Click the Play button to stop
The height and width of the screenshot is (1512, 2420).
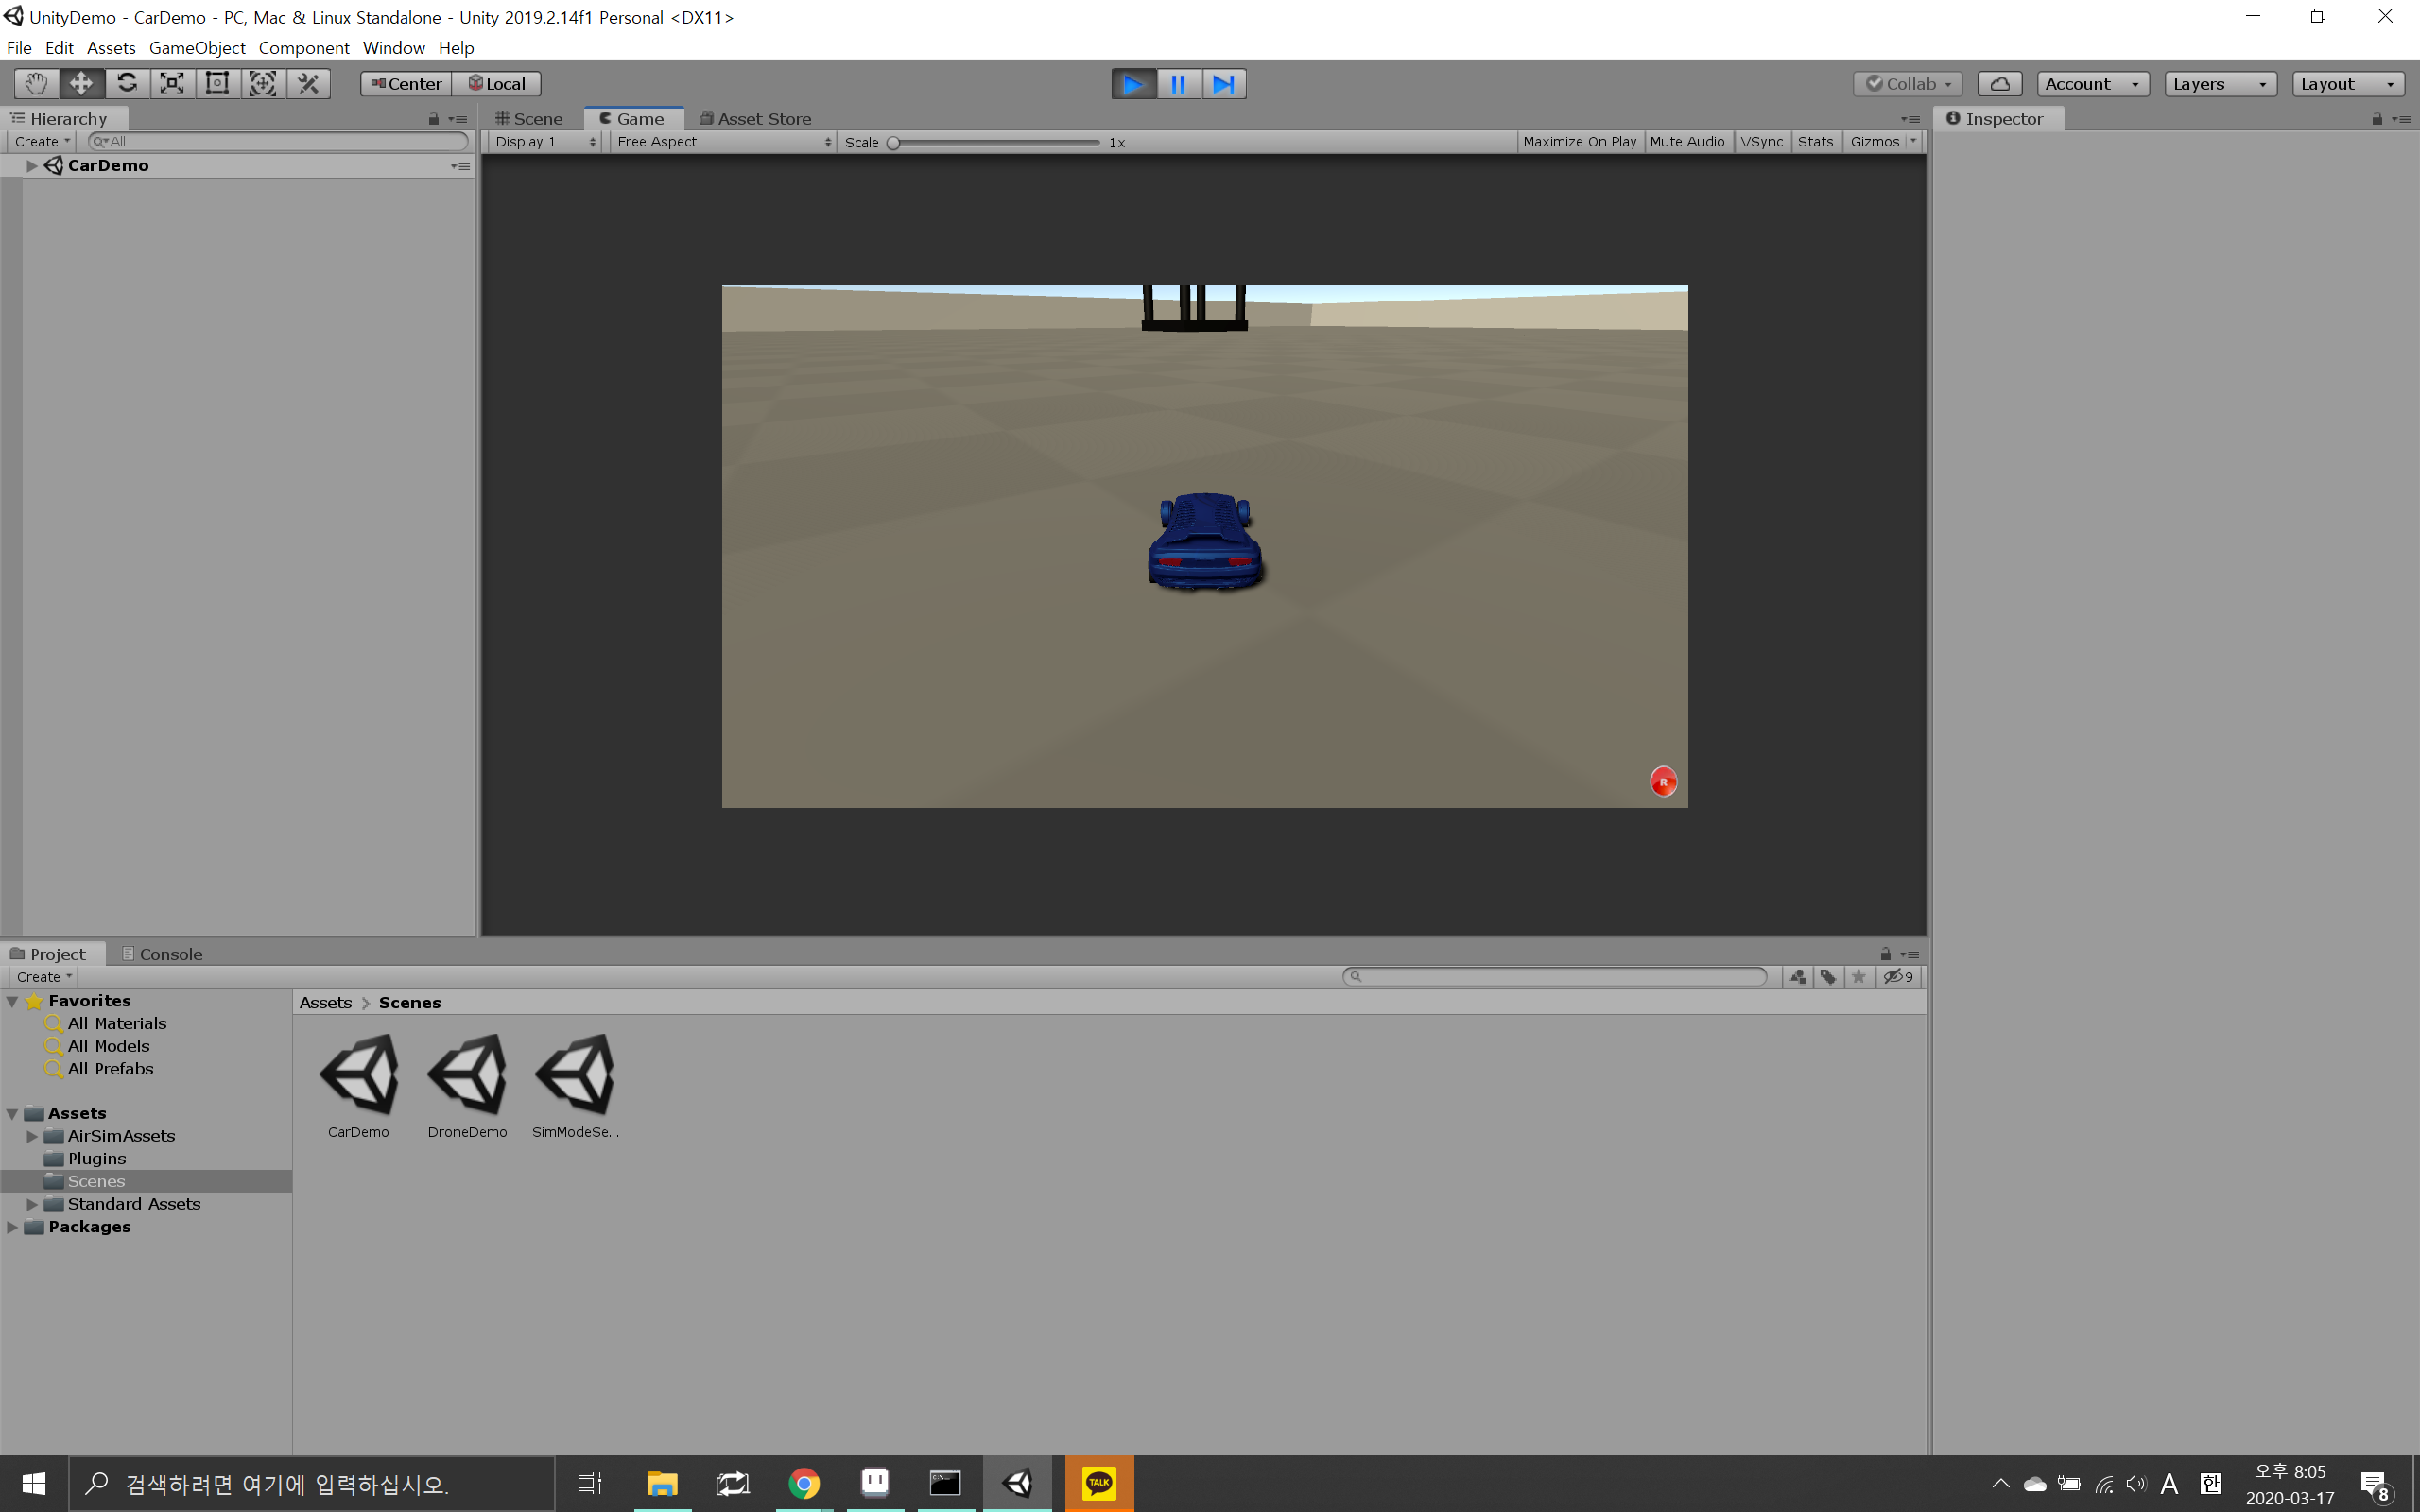1133,84
